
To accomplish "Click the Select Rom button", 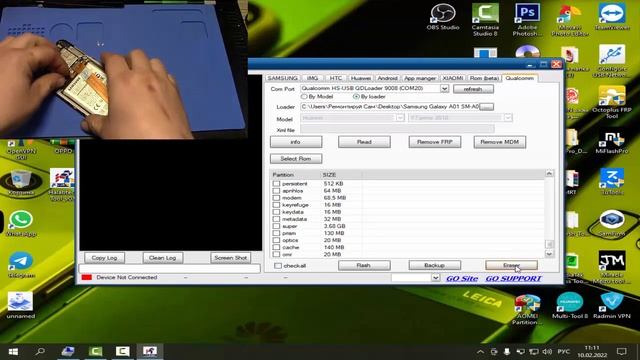I will pos(296,158).
